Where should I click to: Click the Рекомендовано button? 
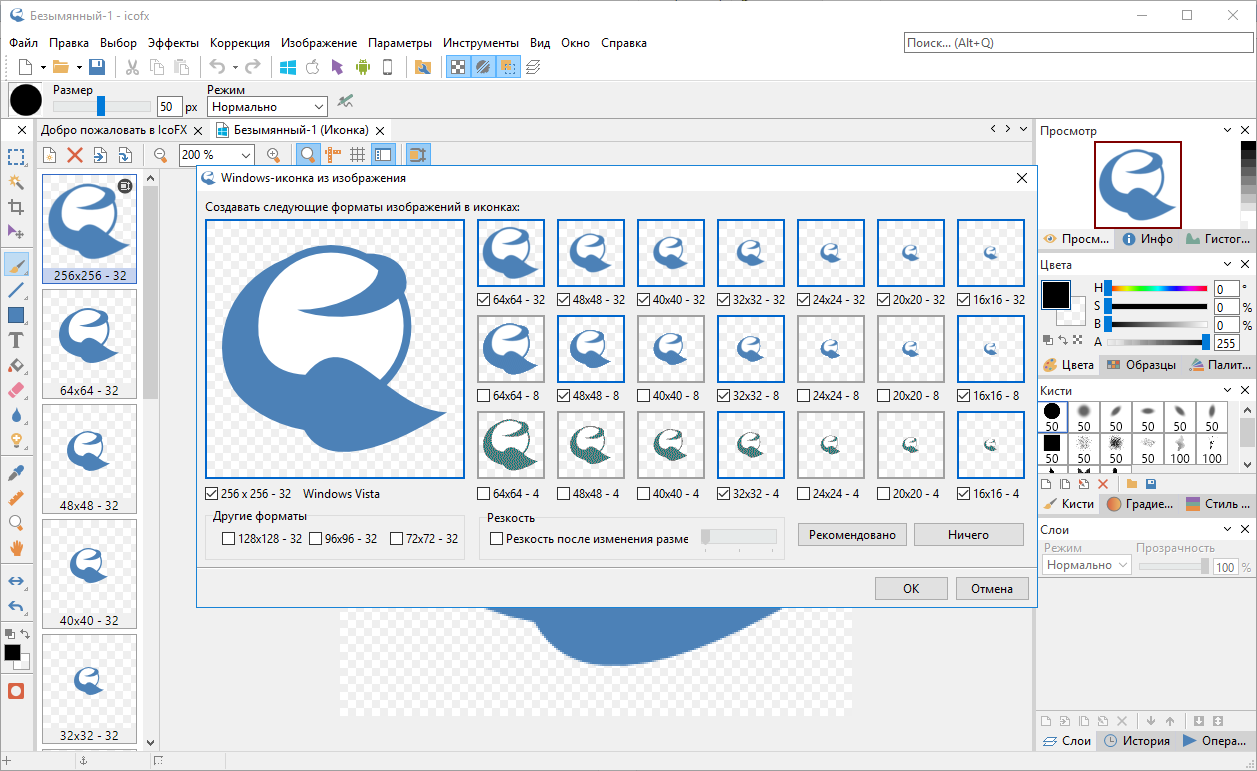(853, 535)
